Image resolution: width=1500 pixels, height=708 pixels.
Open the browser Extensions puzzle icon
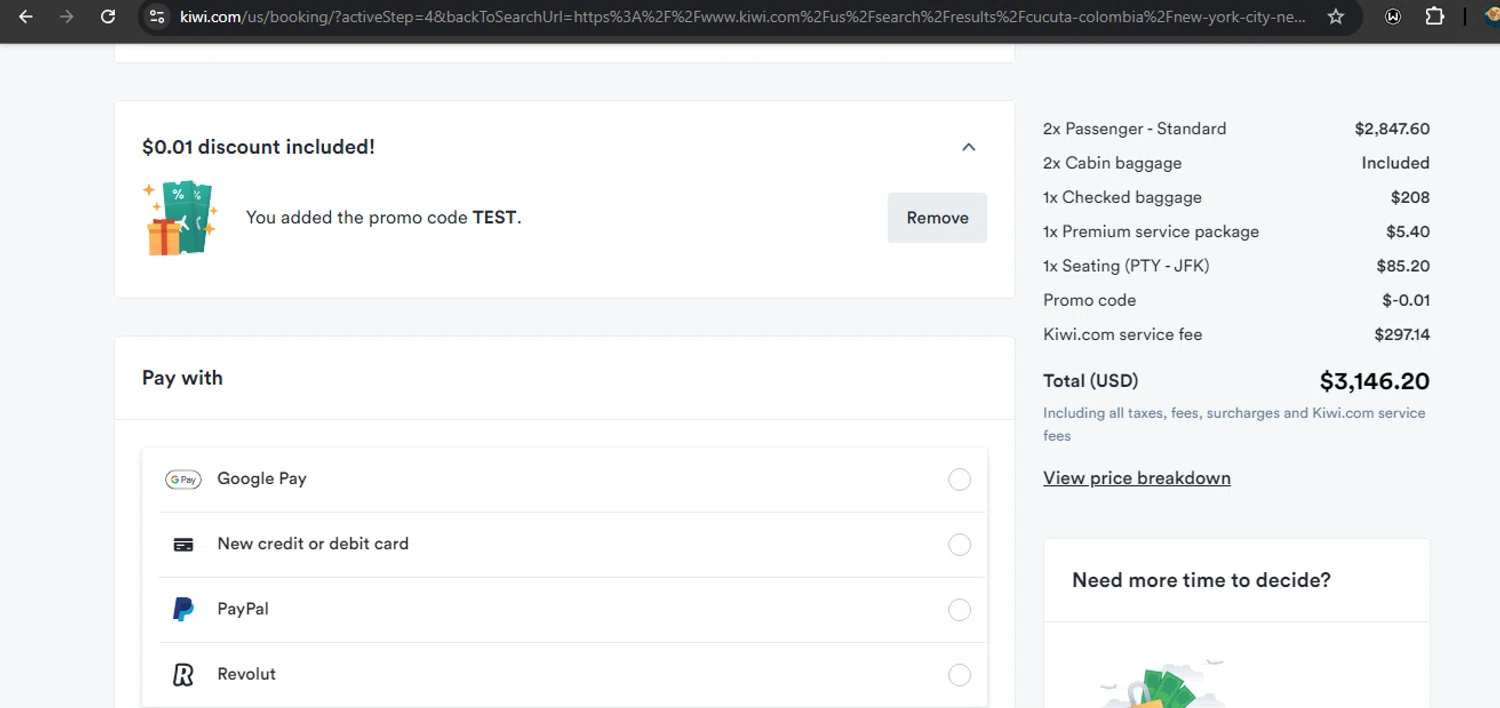[1434, 17]
